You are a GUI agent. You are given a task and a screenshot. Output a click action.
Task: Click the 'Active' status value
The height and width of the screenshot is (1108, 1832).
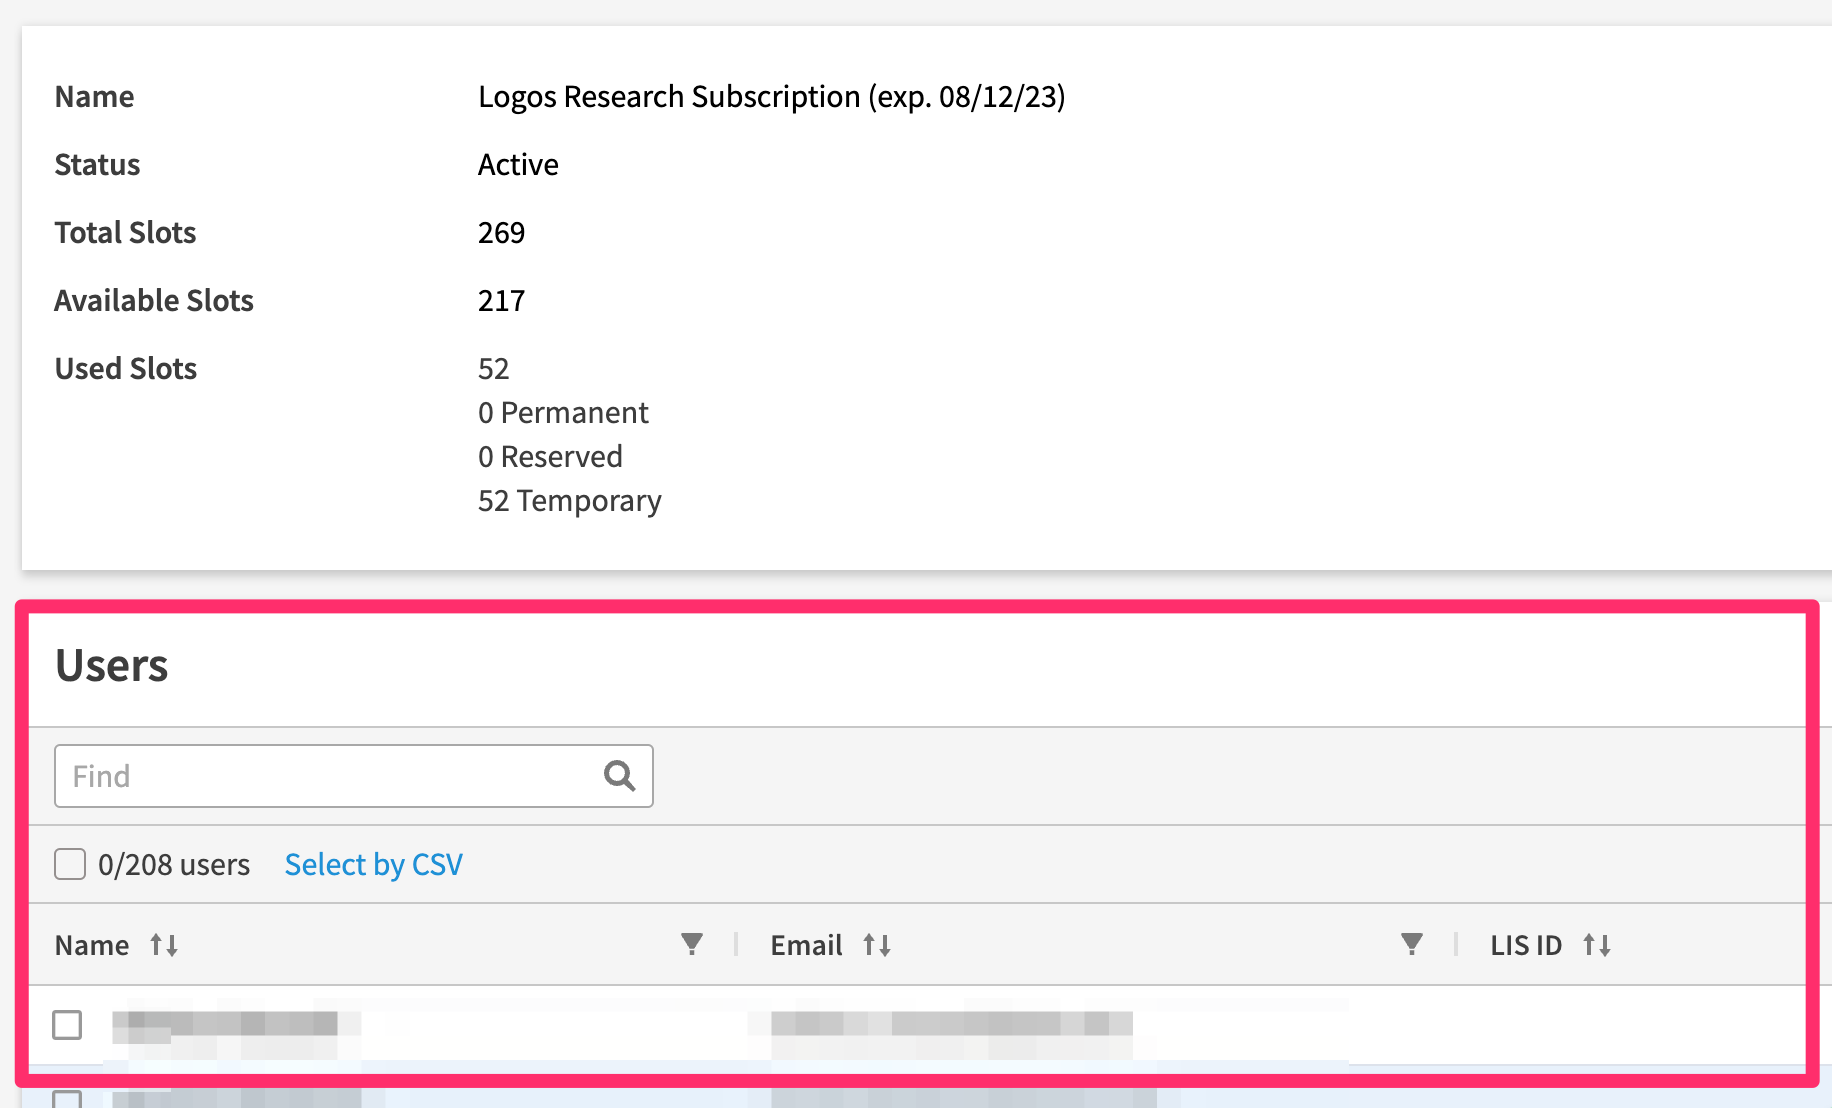pyautogui.click(x=518, y=164)
